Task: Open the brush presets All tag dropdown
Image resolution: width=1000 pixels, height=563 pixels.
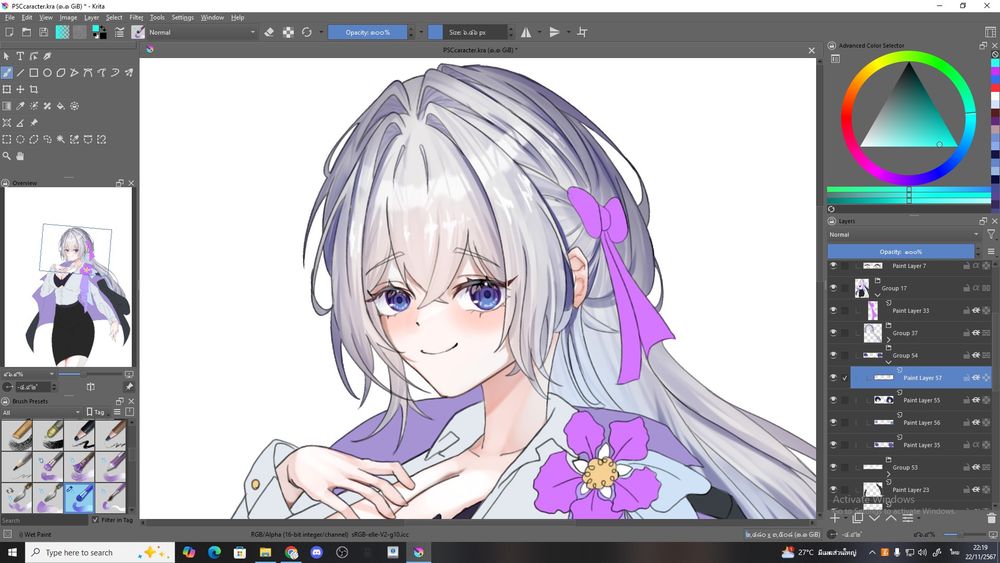Action: tap(41, 413)
